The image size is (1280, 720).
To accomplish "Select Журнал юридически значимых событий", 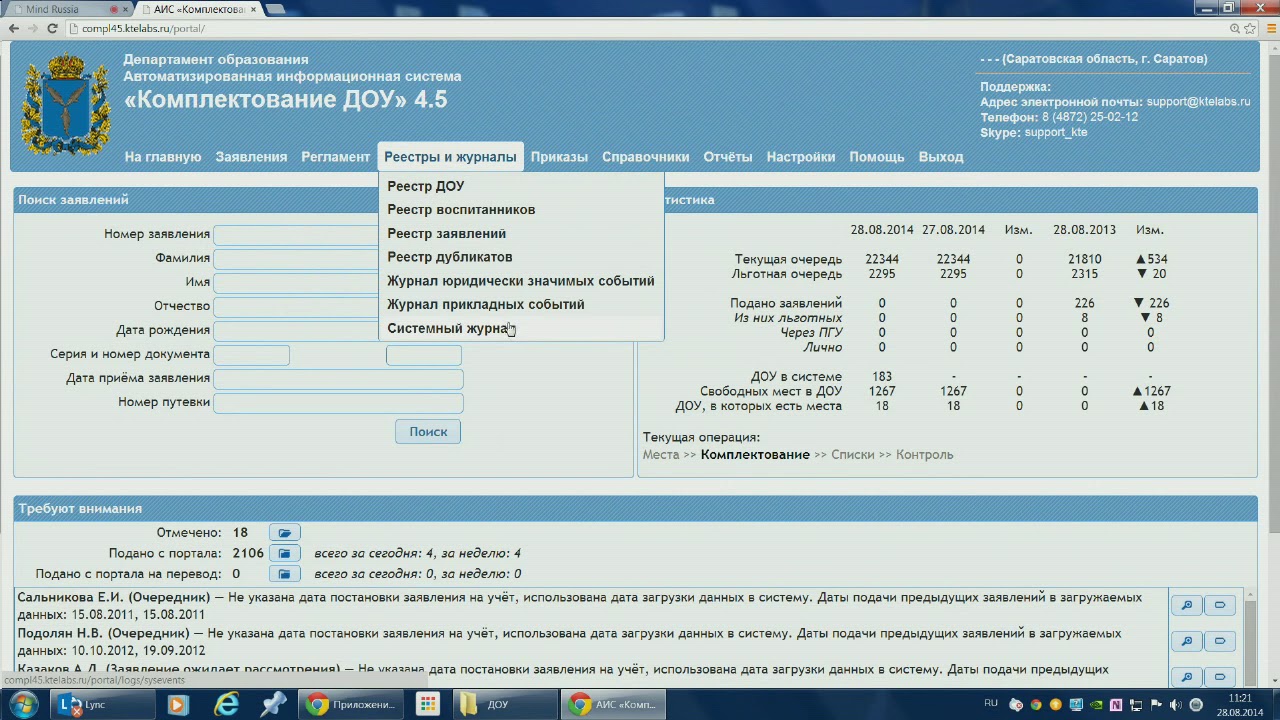I will tap(521, 281).
